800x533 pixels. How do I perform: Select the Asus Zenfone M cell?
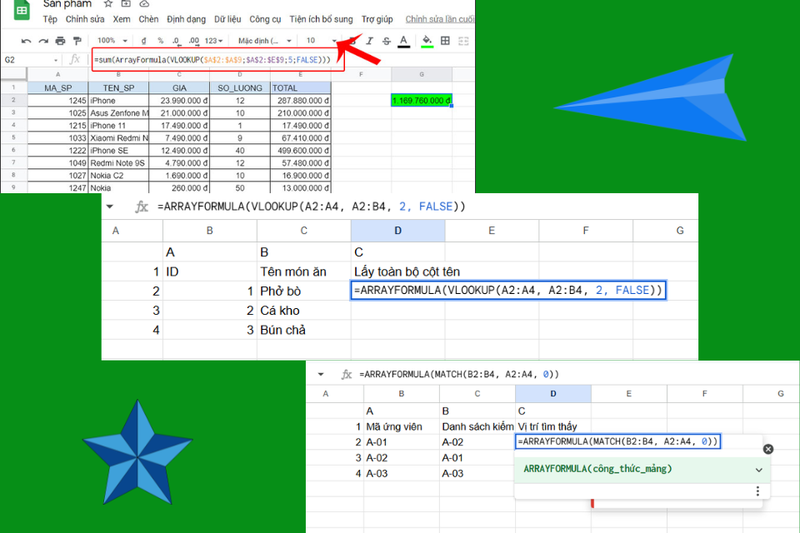tap(118, 113)
